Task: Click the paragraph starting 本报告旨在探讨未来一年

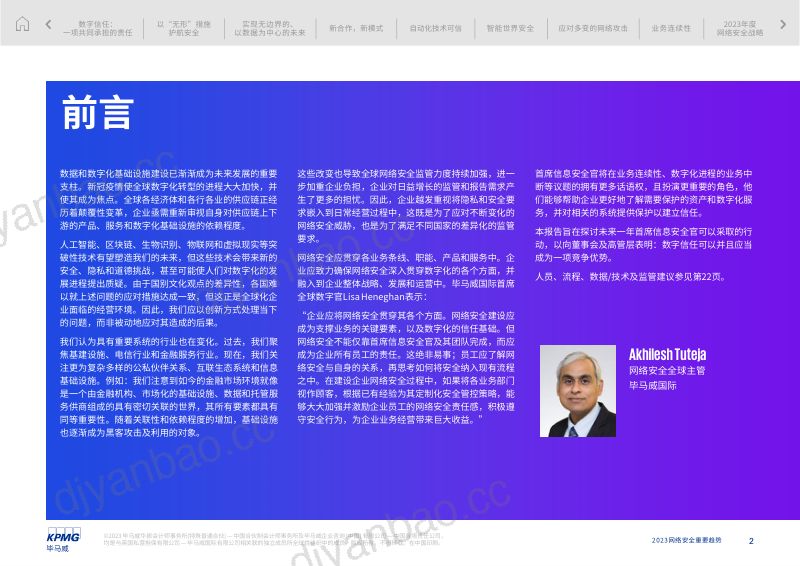Action: [643, 245]
